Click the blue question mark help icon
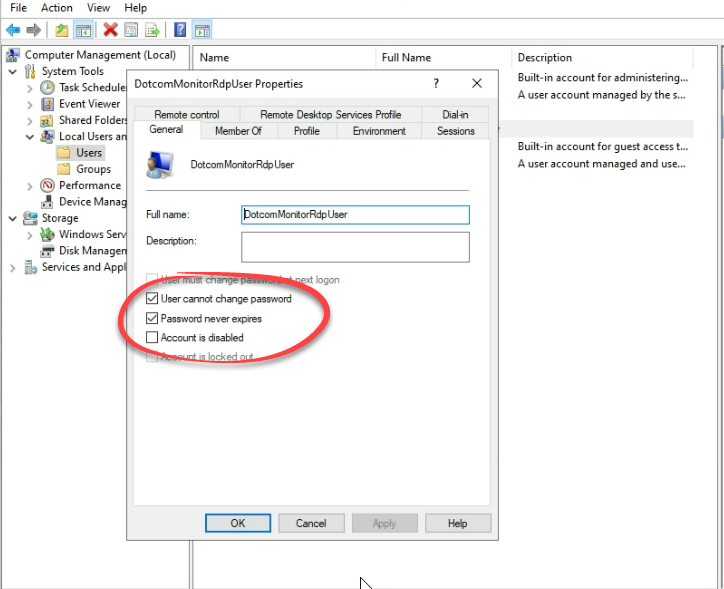Screen dimensions: 724x589 [x=180, y=30]
